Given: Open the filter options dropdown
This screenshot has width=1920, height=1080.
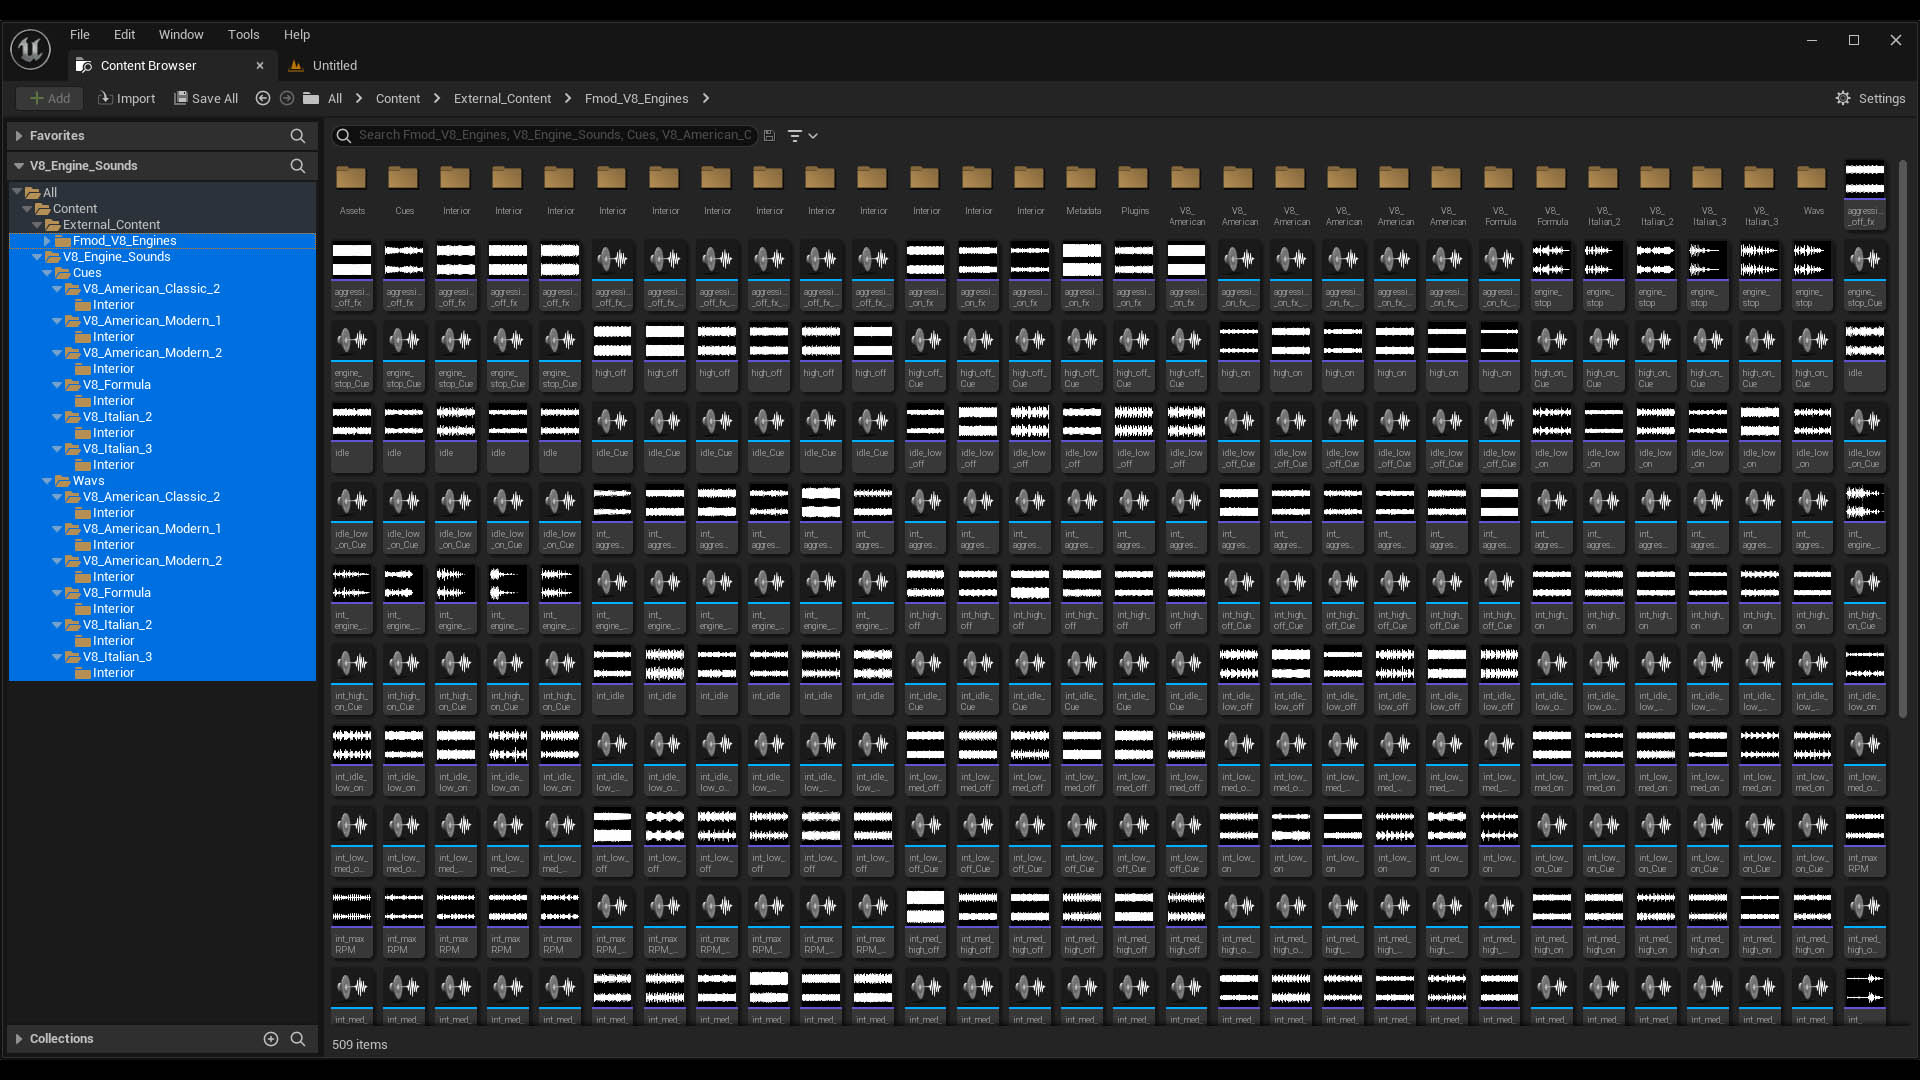Looking at the screenshot, I should (x=802, y=136).
